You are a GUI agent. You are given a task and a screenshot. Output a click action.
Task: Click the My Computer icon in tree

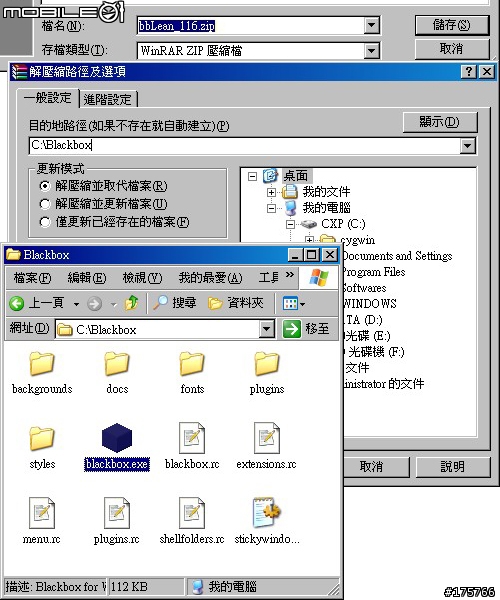click(290, 207)
